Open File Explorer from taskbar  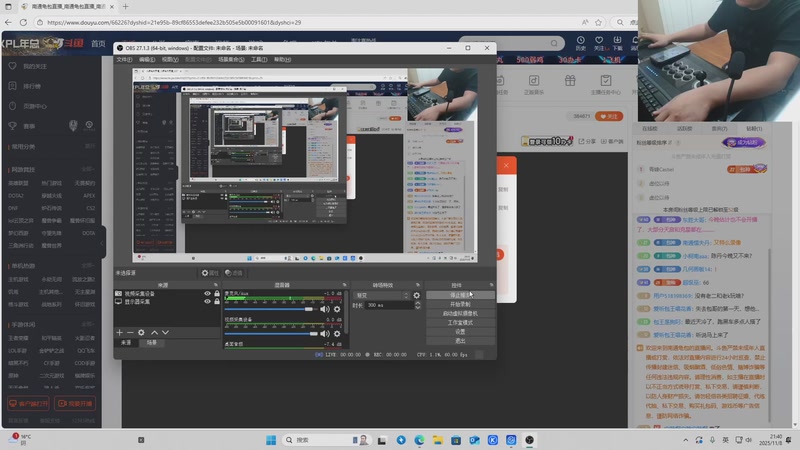coord(437,440)
